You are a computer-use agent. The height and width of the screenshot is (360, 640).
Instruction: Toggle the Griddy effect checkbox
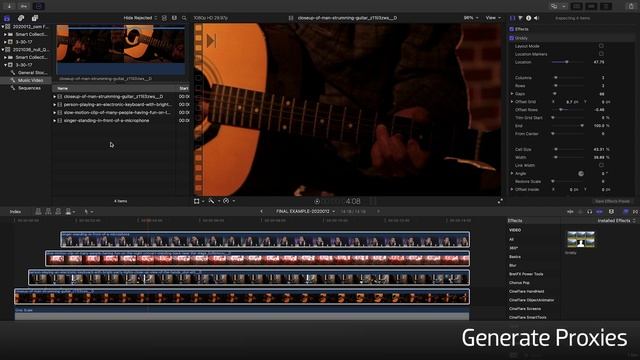[x=511, y=38]
